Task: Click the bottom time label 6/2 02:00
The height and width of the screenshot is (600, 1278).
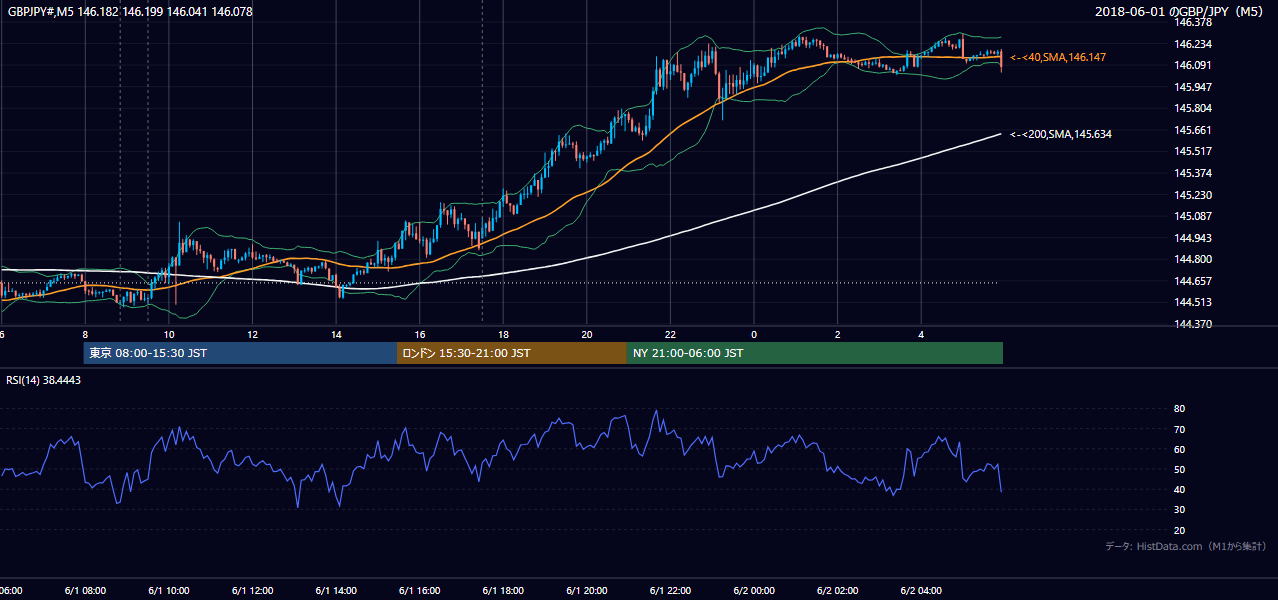Action: (x=838, y=591)
